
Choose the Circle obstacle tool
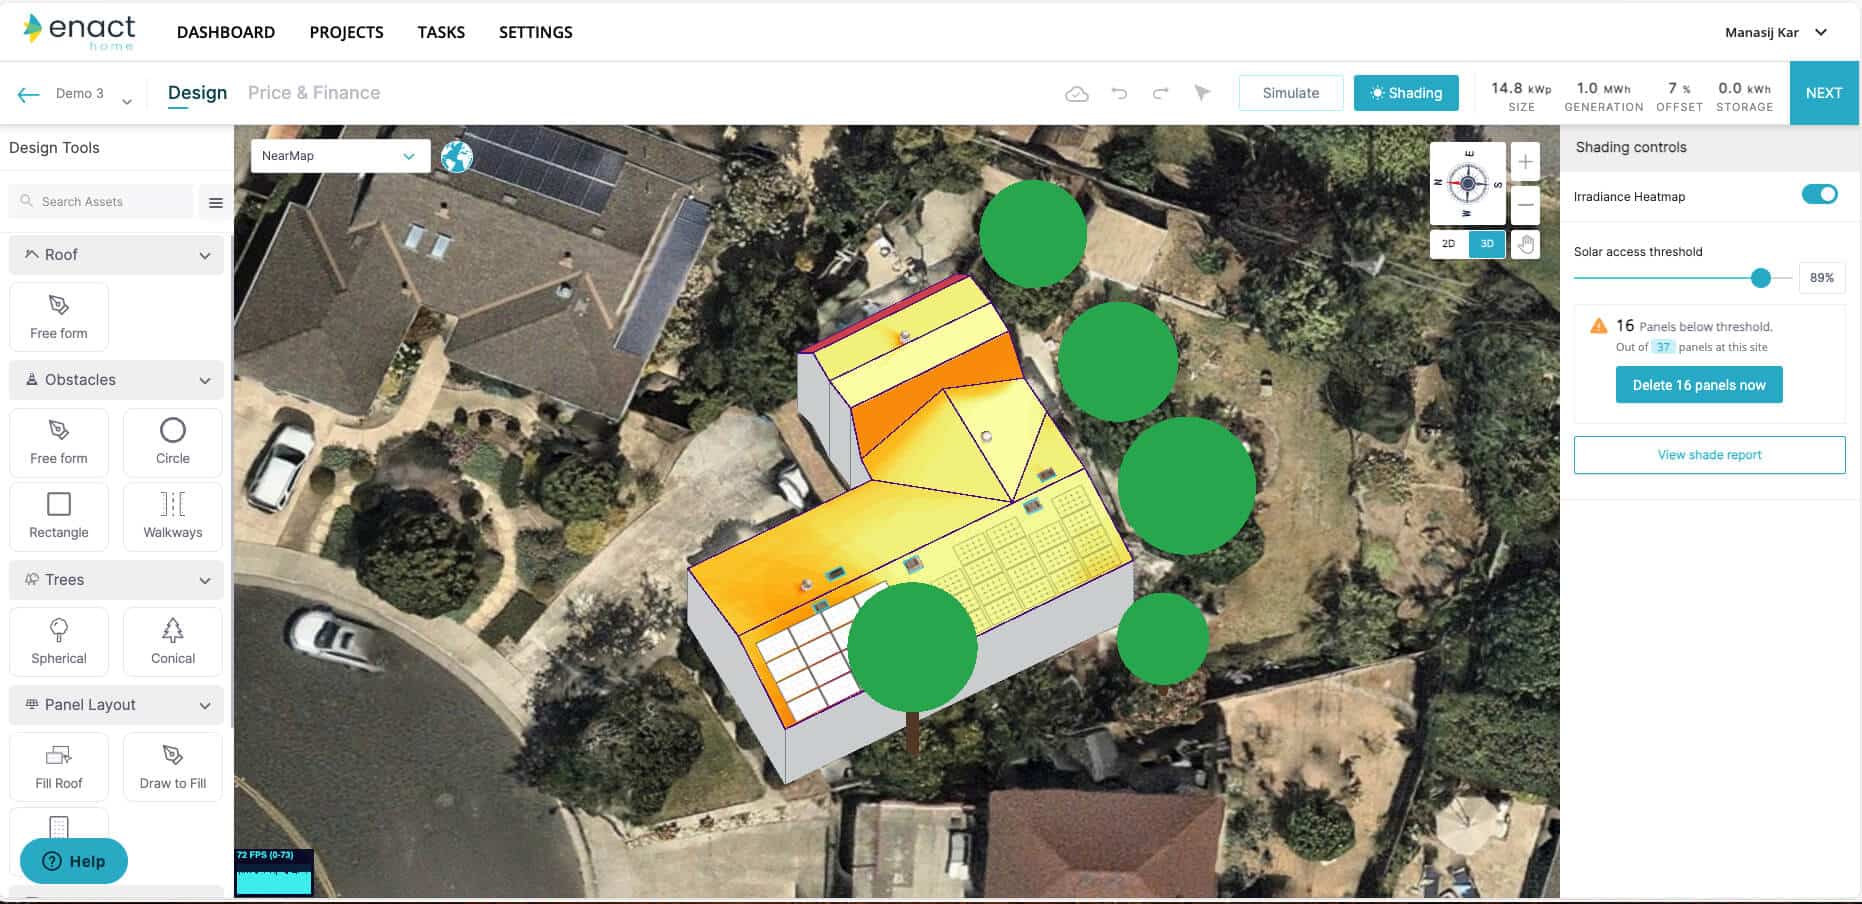[x=172, y=441]
